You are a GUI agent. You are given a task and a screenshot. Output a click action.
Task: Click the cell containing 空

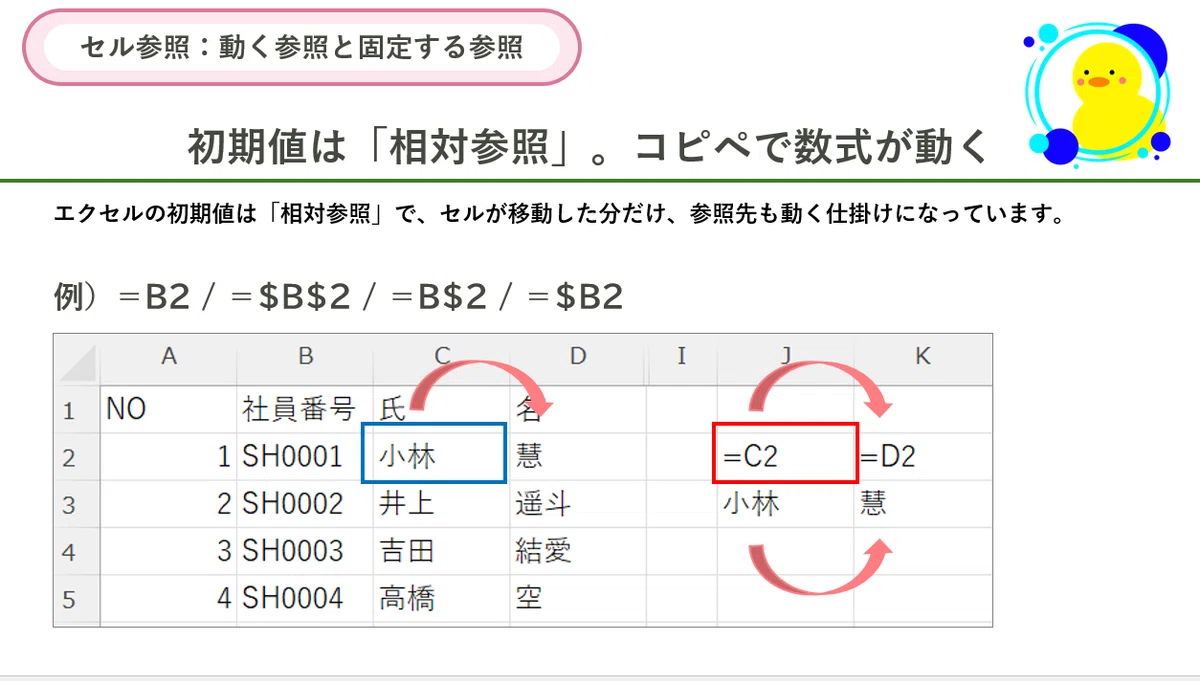578,598
